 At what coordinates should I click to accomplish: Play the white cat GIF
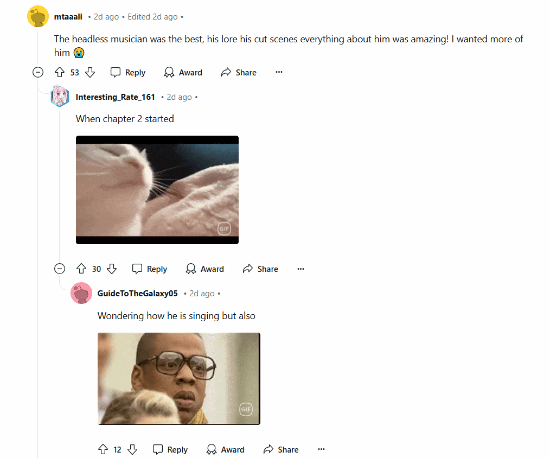157,190
